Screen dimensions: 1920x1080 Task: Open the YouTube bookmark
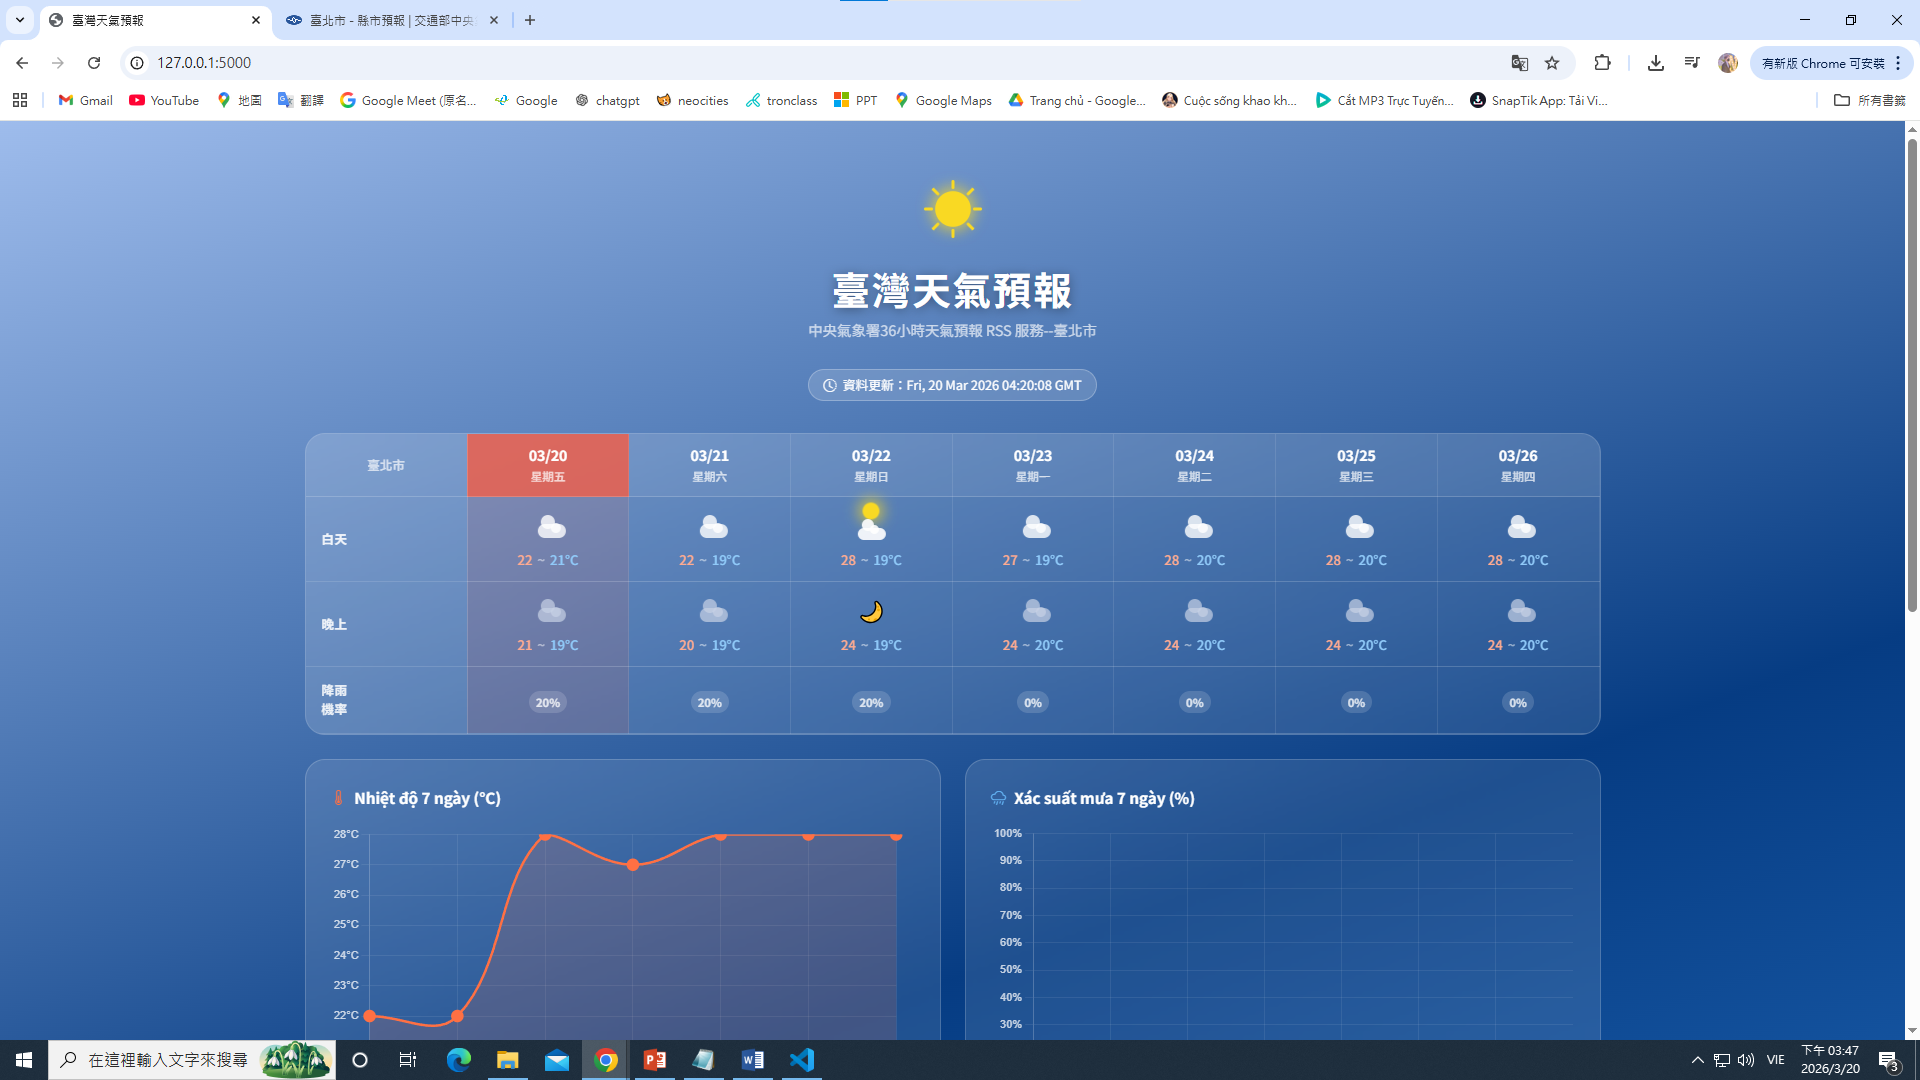click(164, 100)
